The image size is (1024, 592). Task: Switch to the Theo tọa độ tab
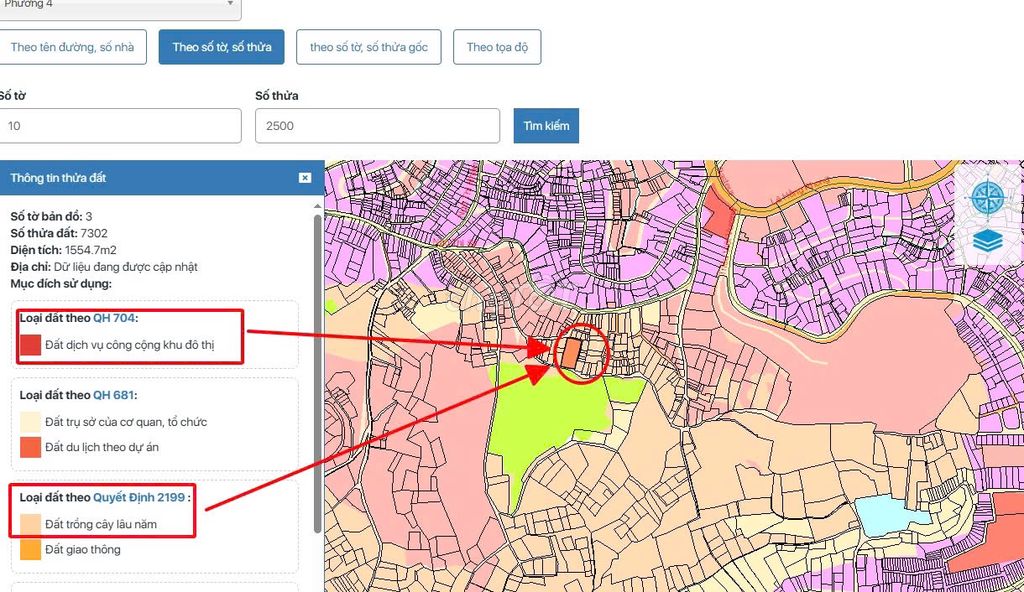[x=497, y=47]
